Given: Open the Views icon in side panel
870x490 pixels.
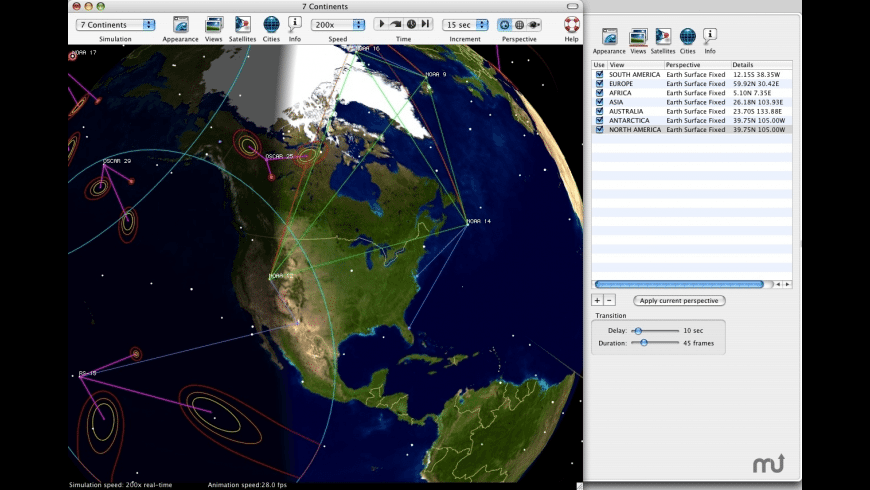Looking at the screenshot, I should (638, 37).
